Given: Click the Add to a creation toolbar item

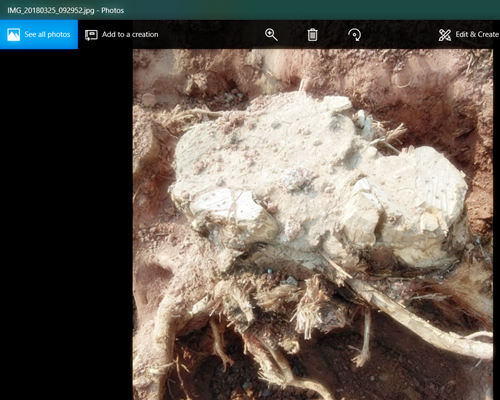Looking at the screenshot, I should [x=121, y=35].
